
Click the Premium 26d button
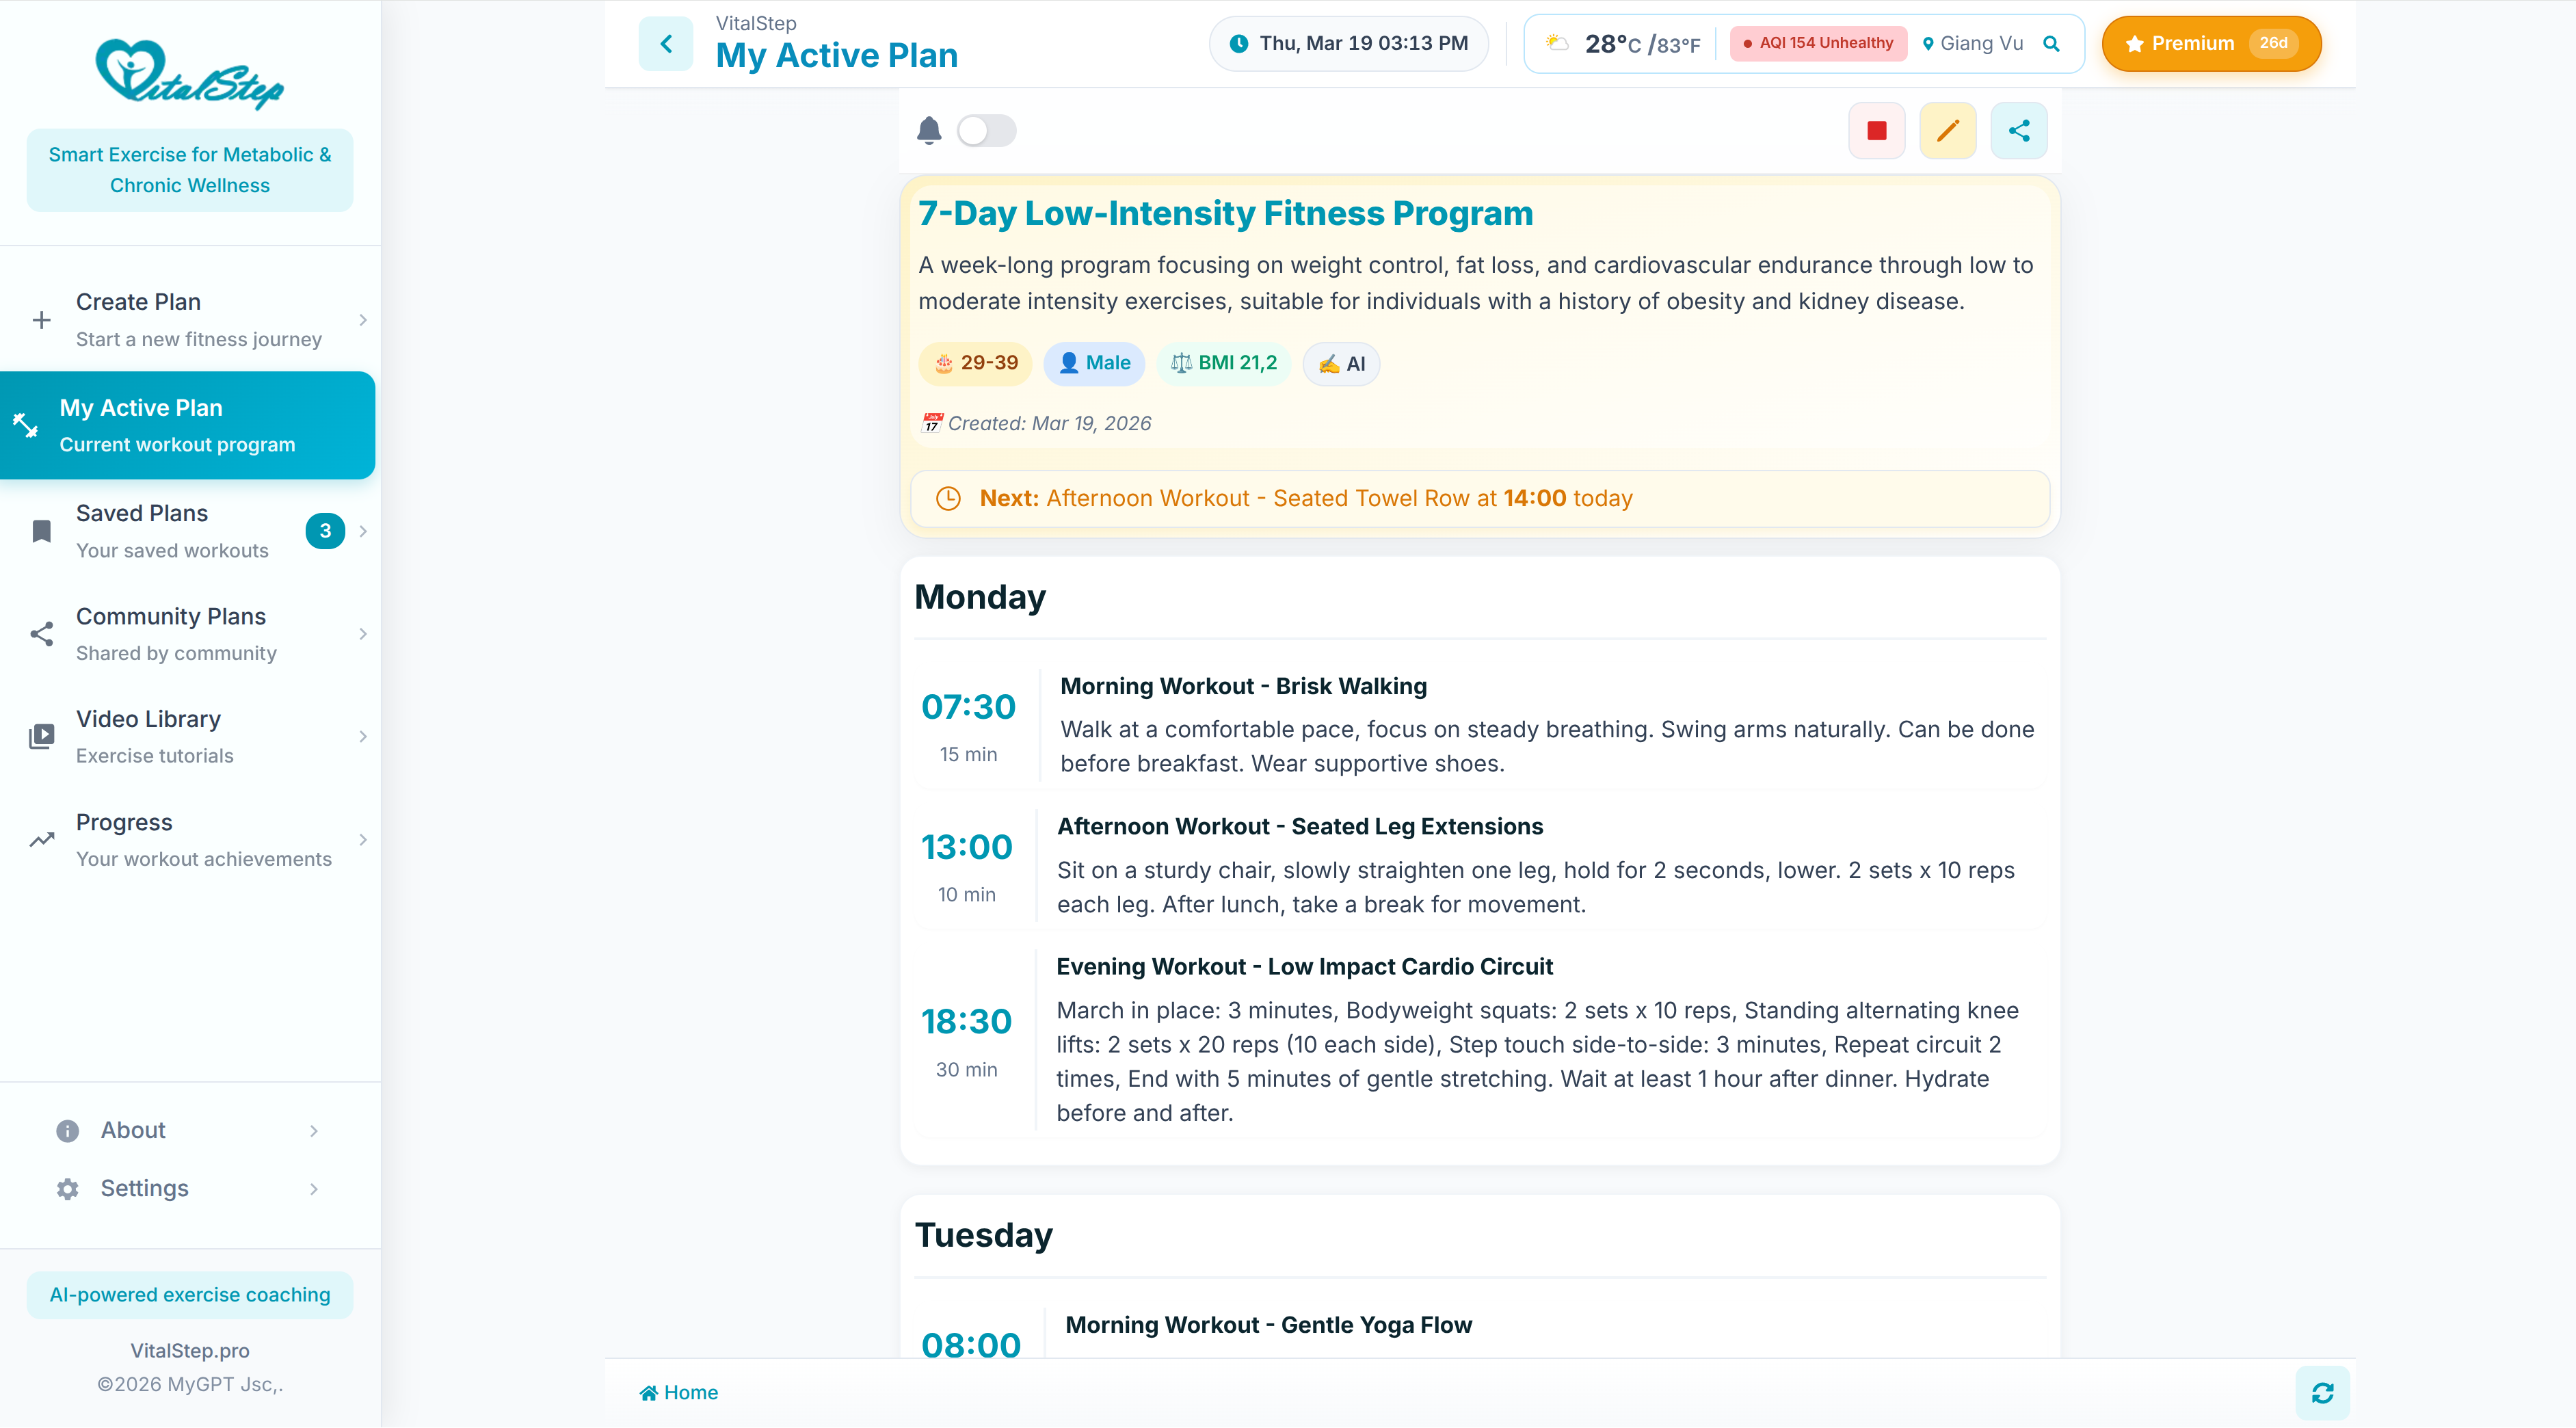point(2210,44)
